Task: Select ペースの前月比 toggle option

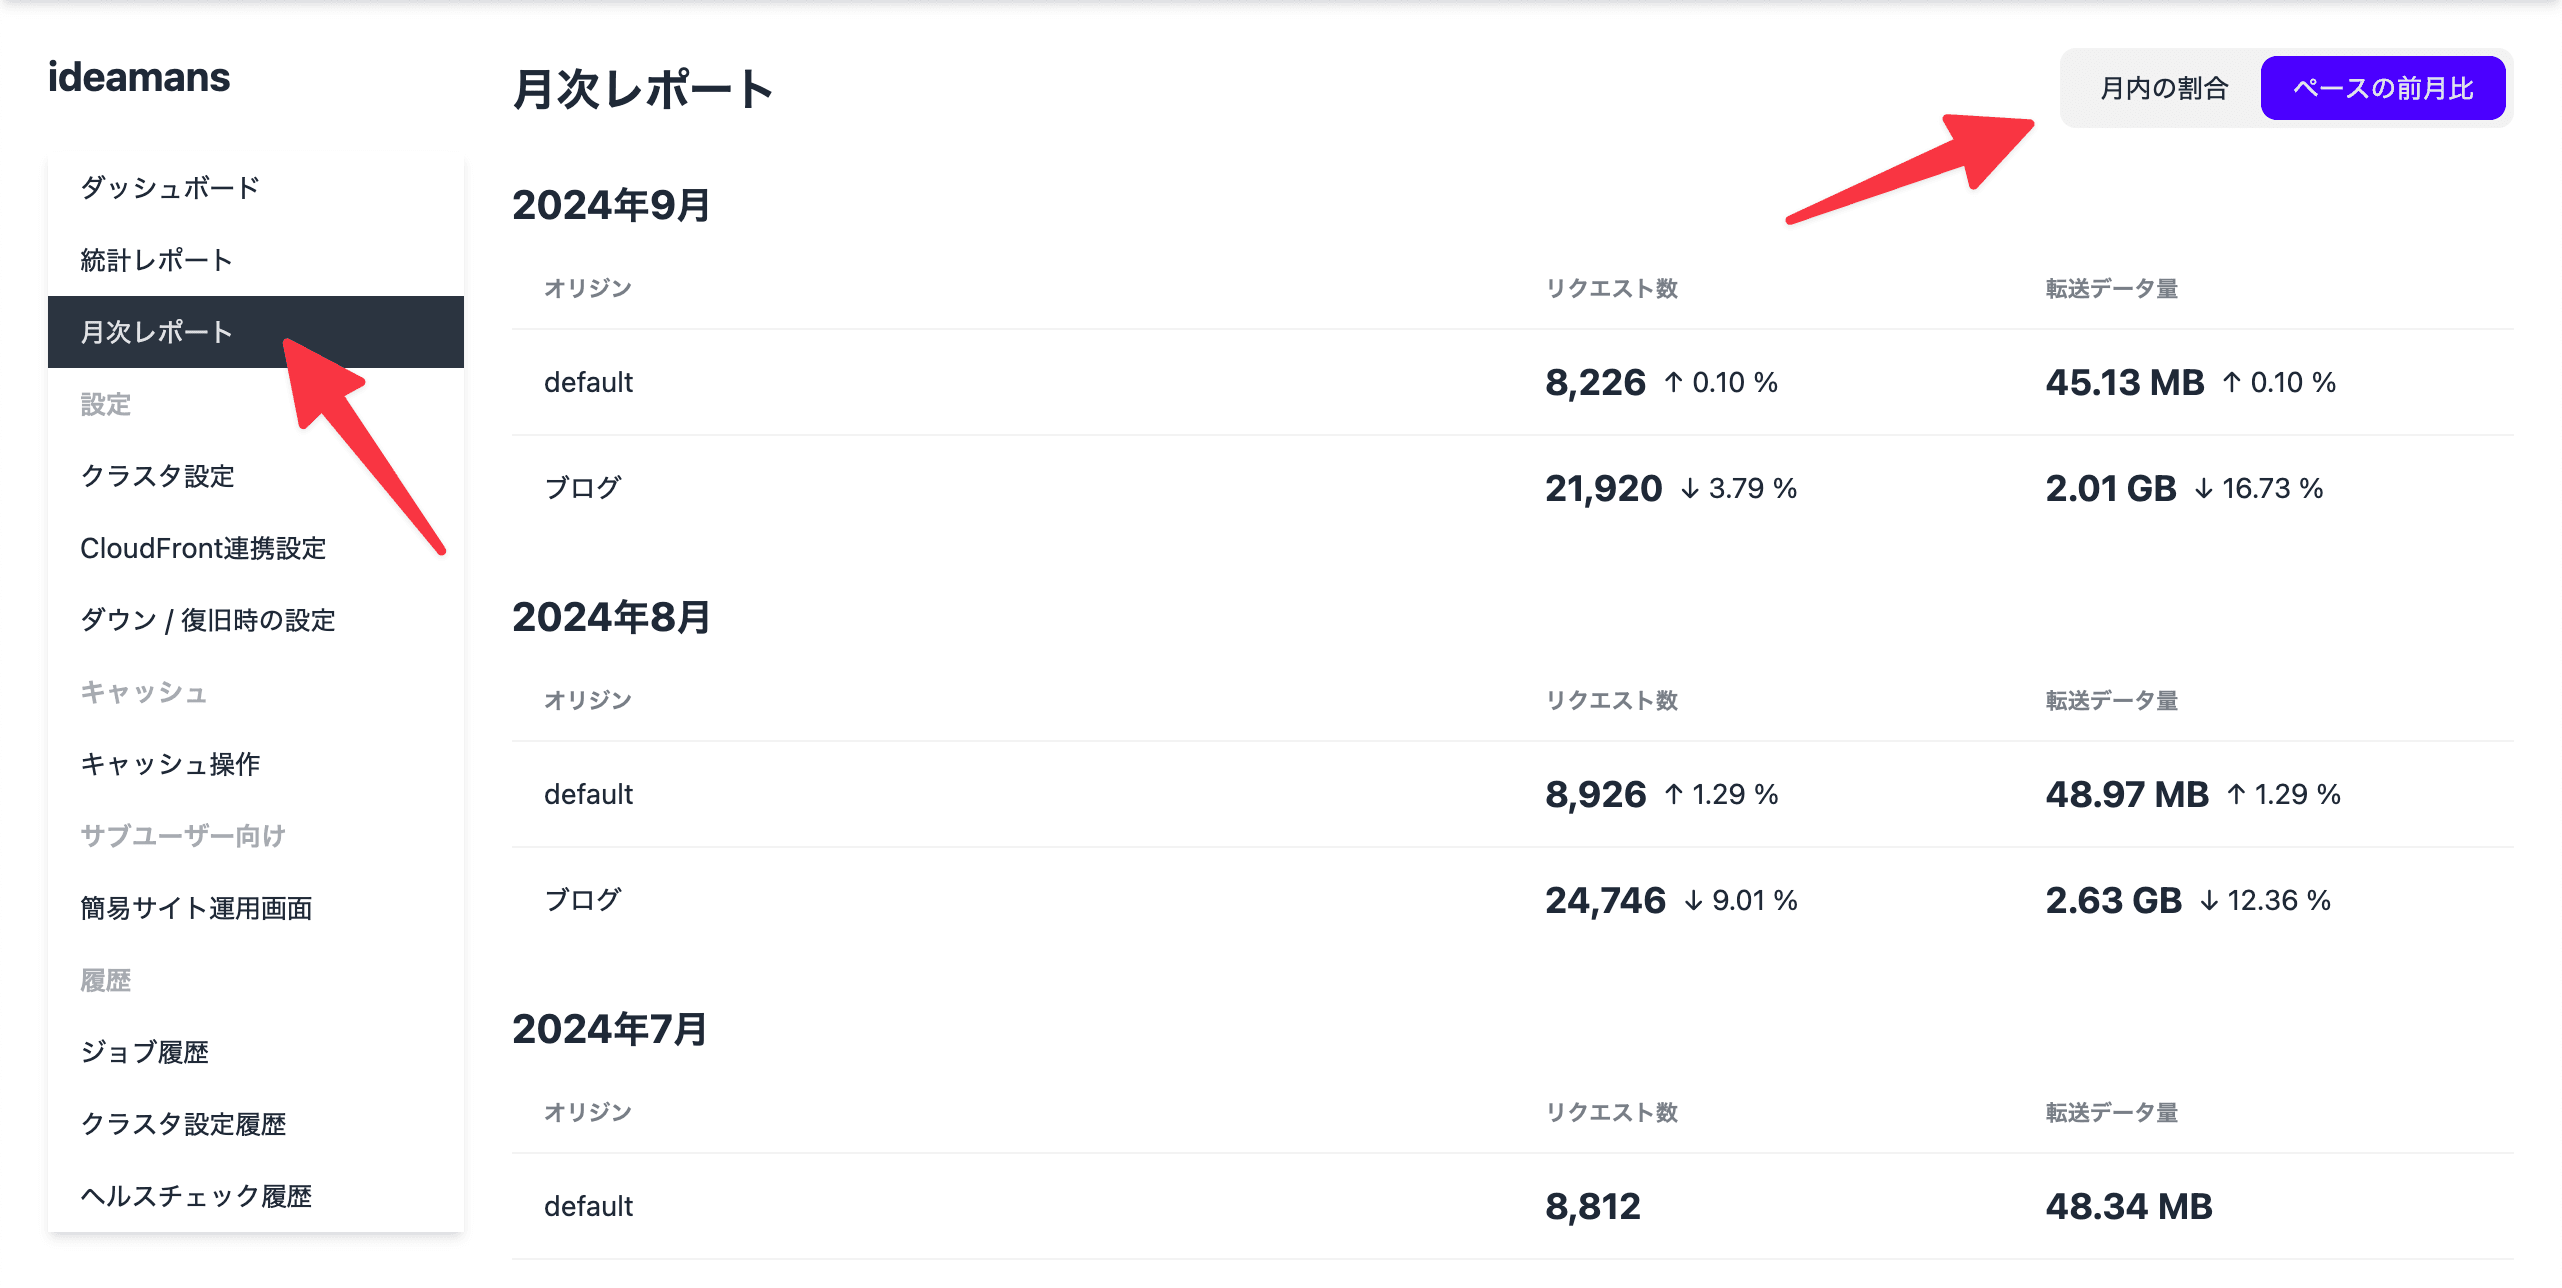Action: (x=2382, y=88)
